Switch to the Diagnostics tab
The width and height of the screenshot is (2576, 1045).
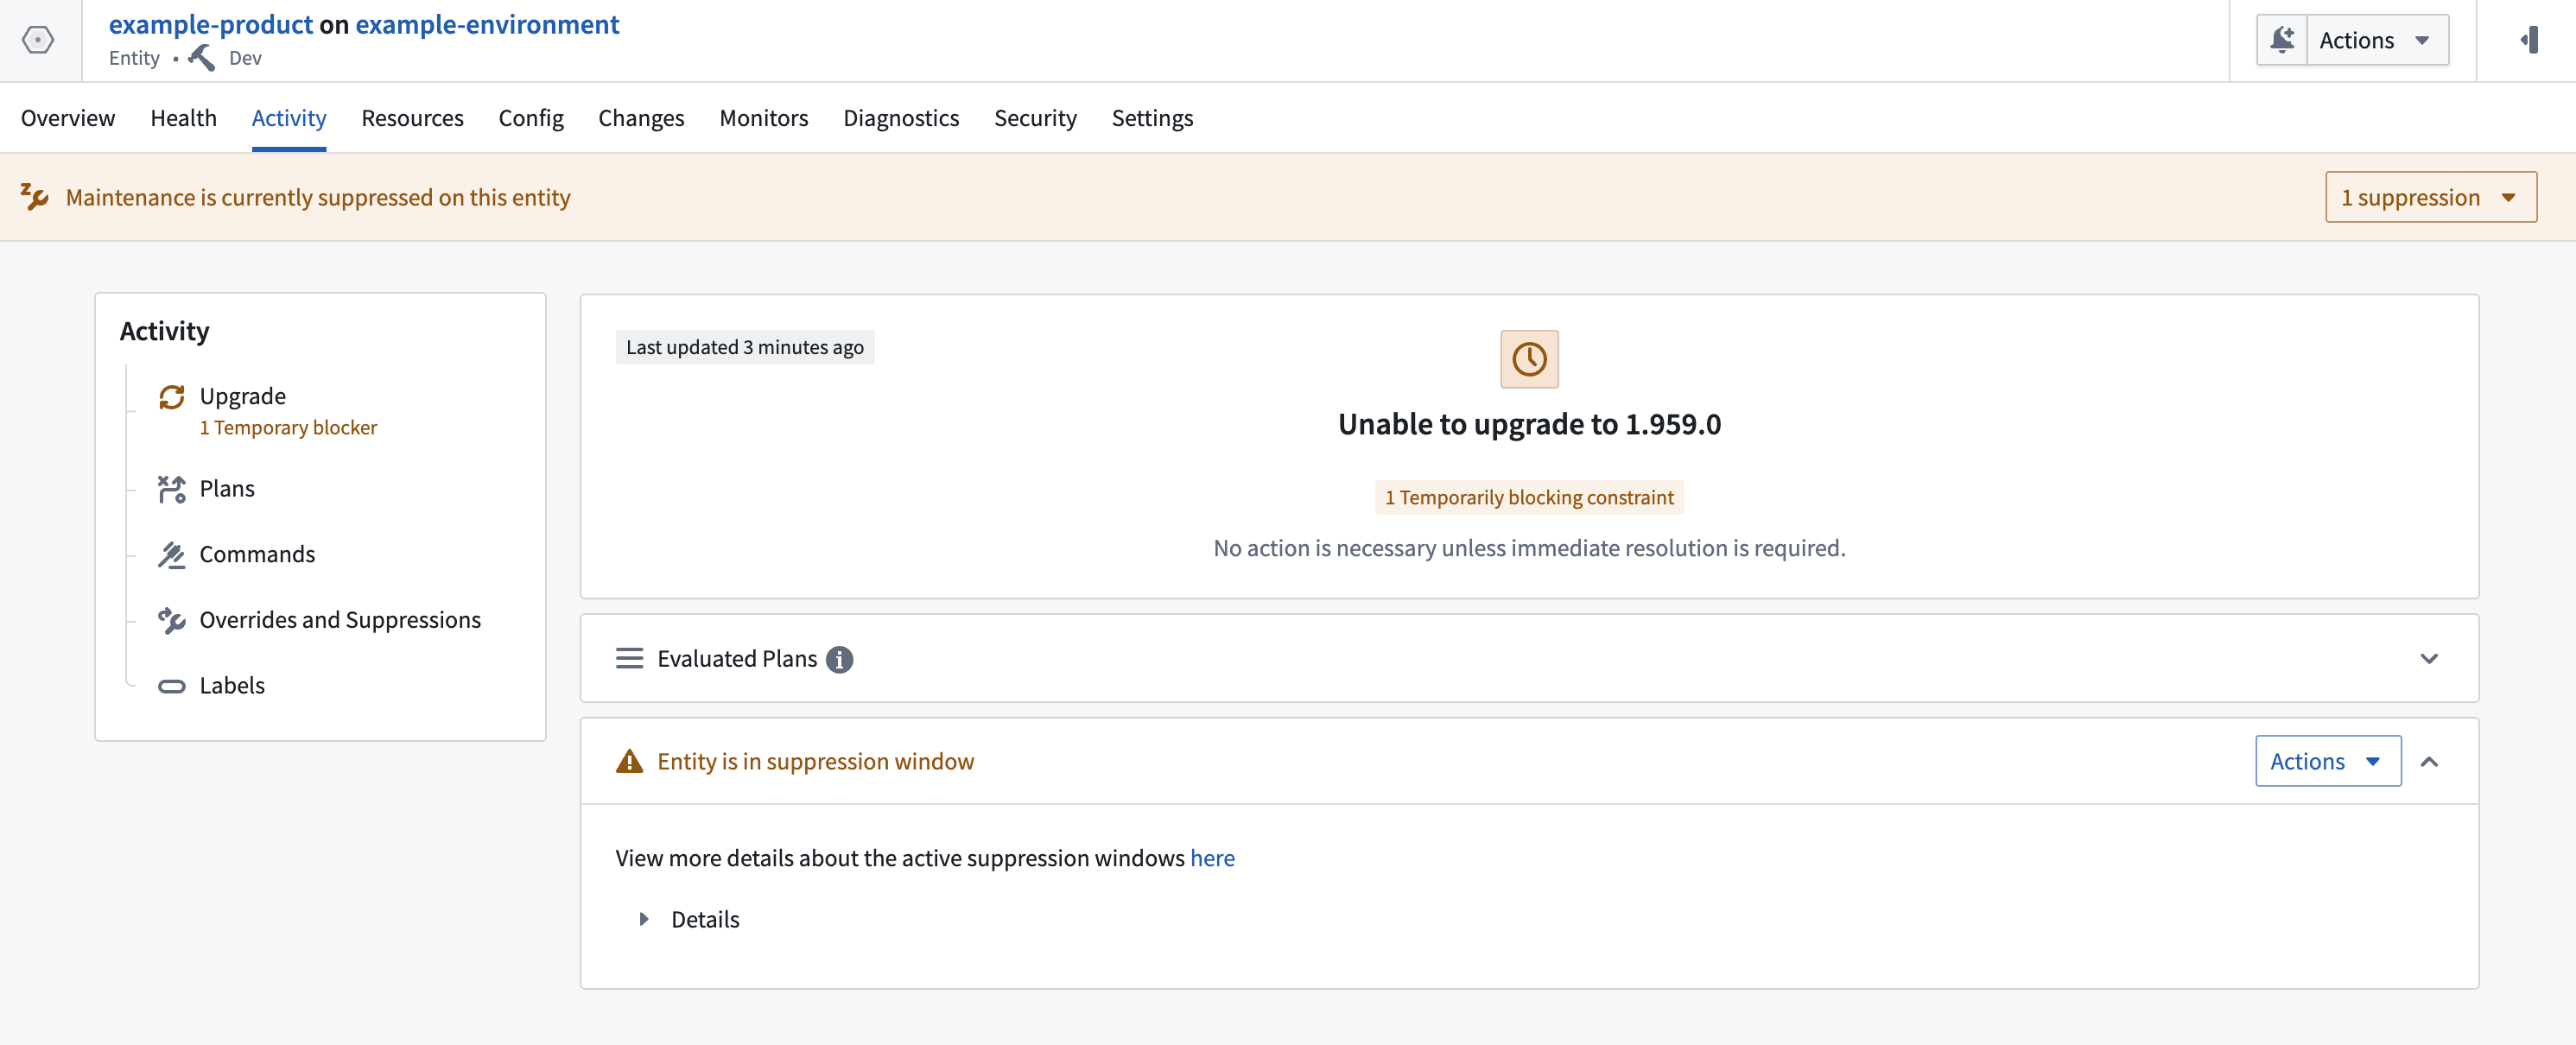(900, 118)
